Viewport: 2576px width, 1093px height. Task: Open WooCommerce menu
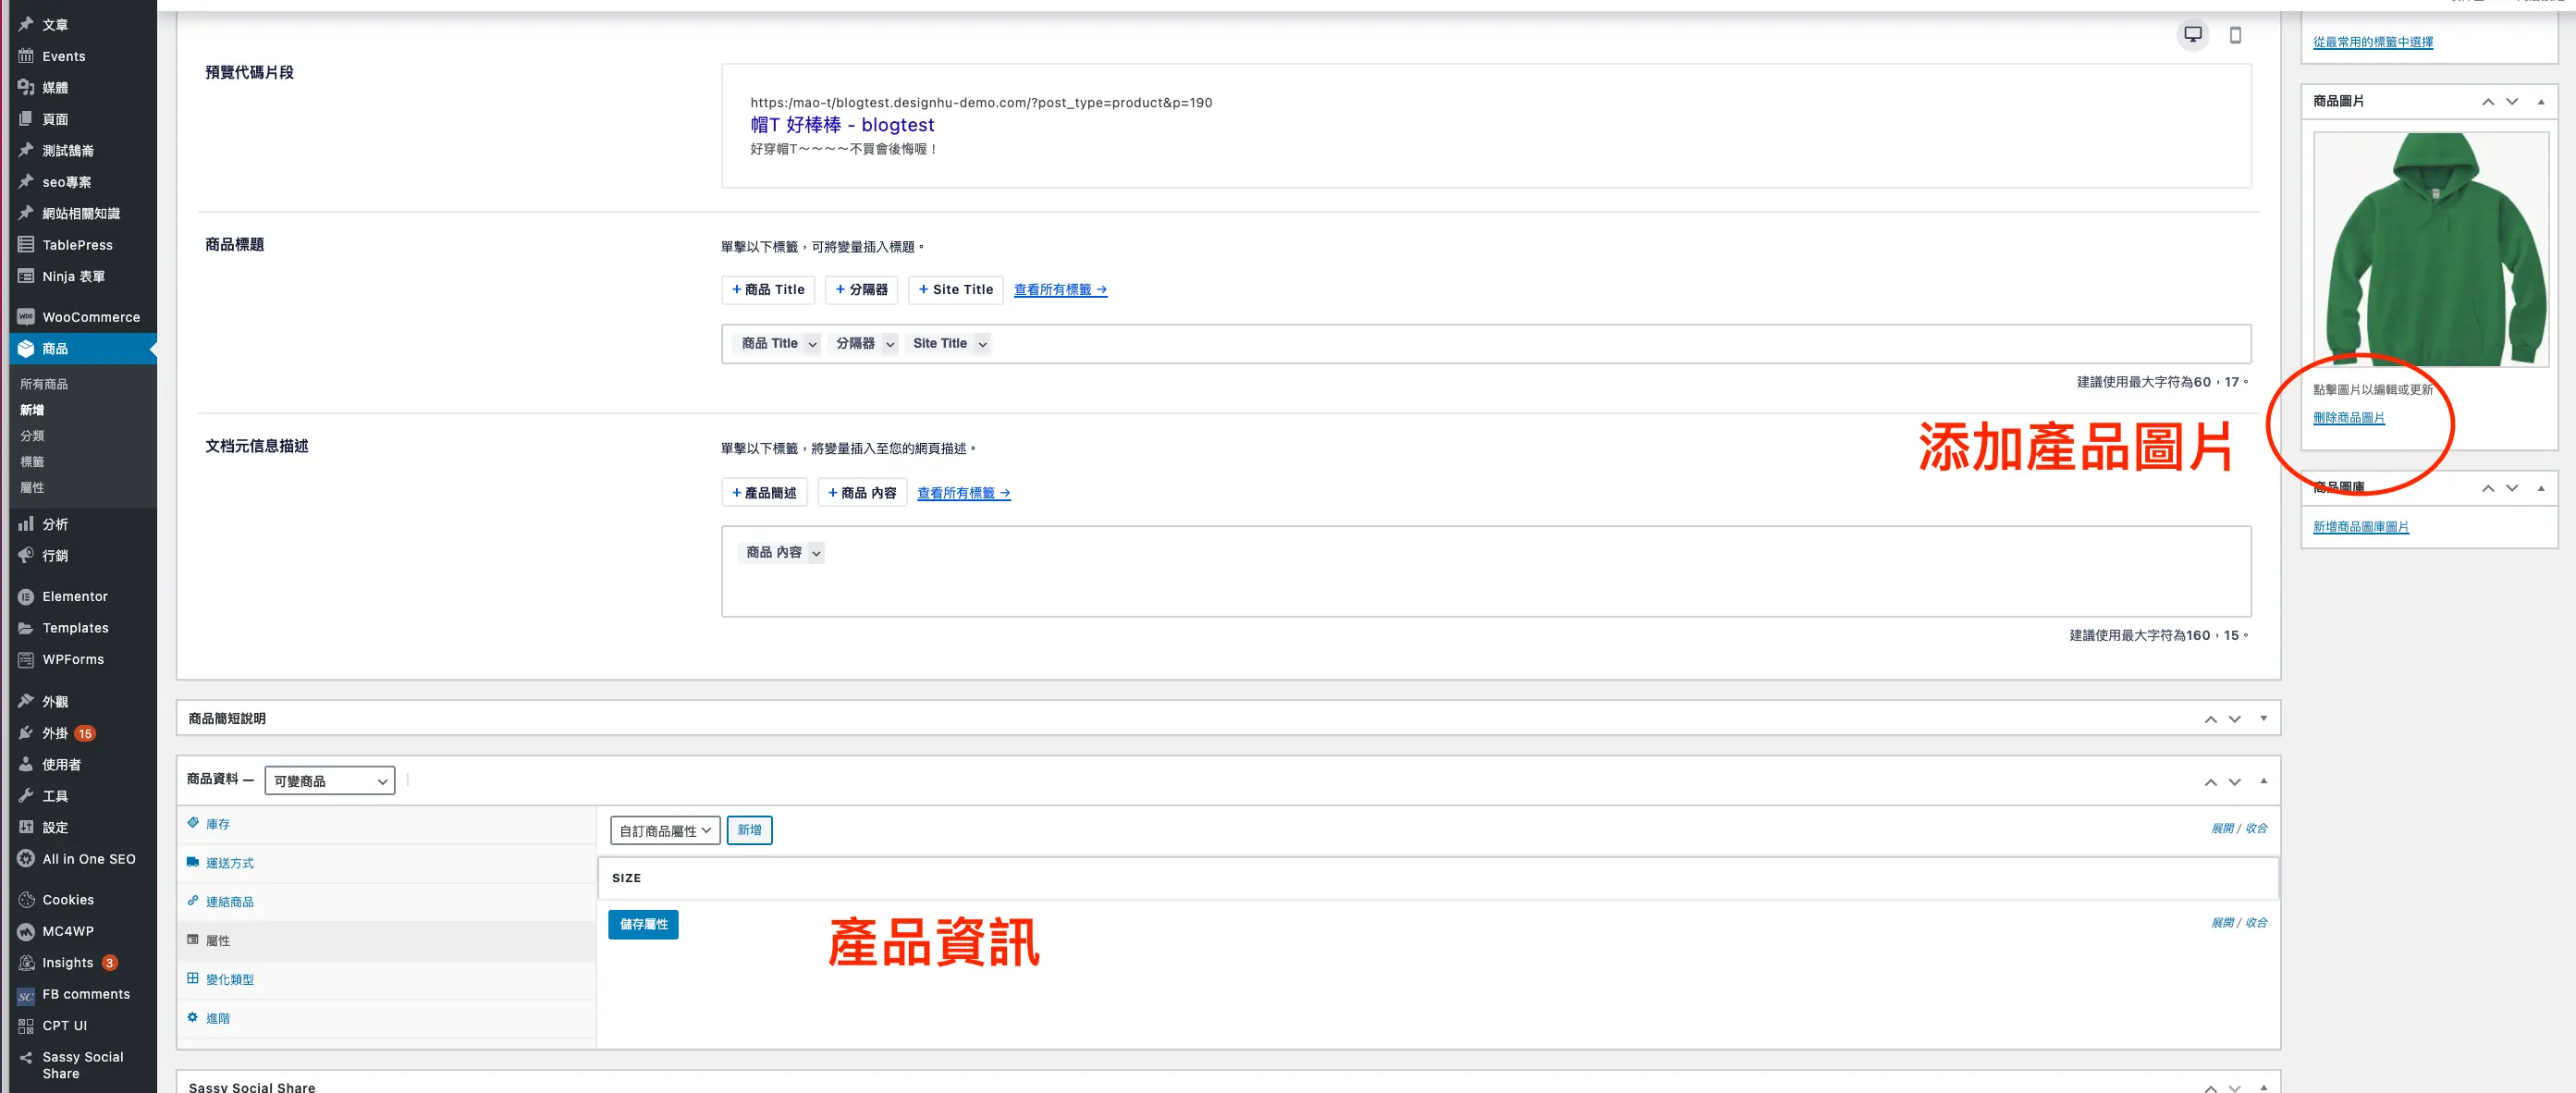tap(90, 317)
